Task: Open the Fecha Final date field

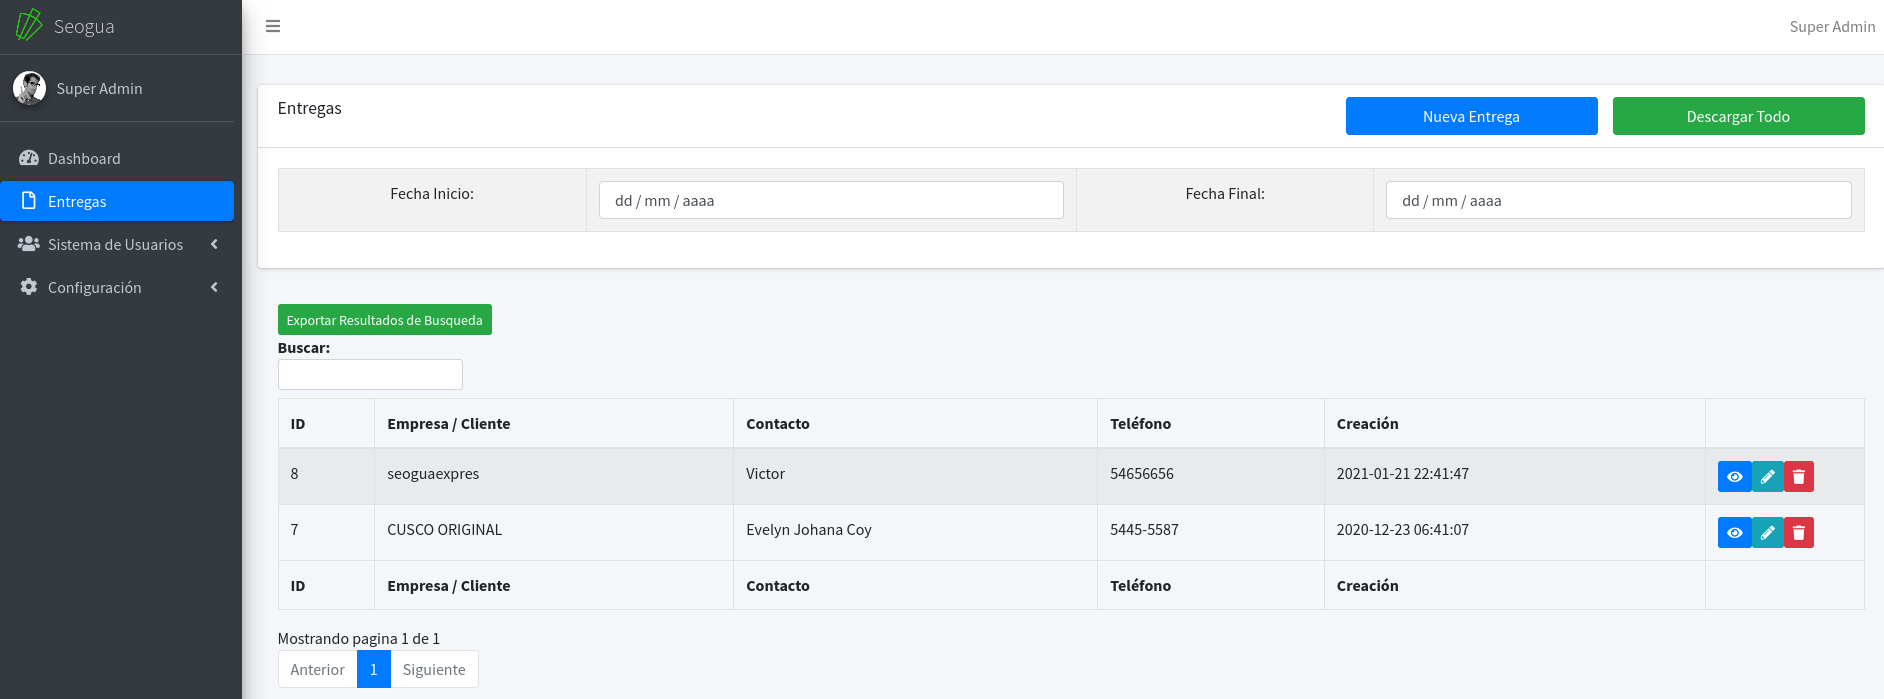Action: [1617, 200]
